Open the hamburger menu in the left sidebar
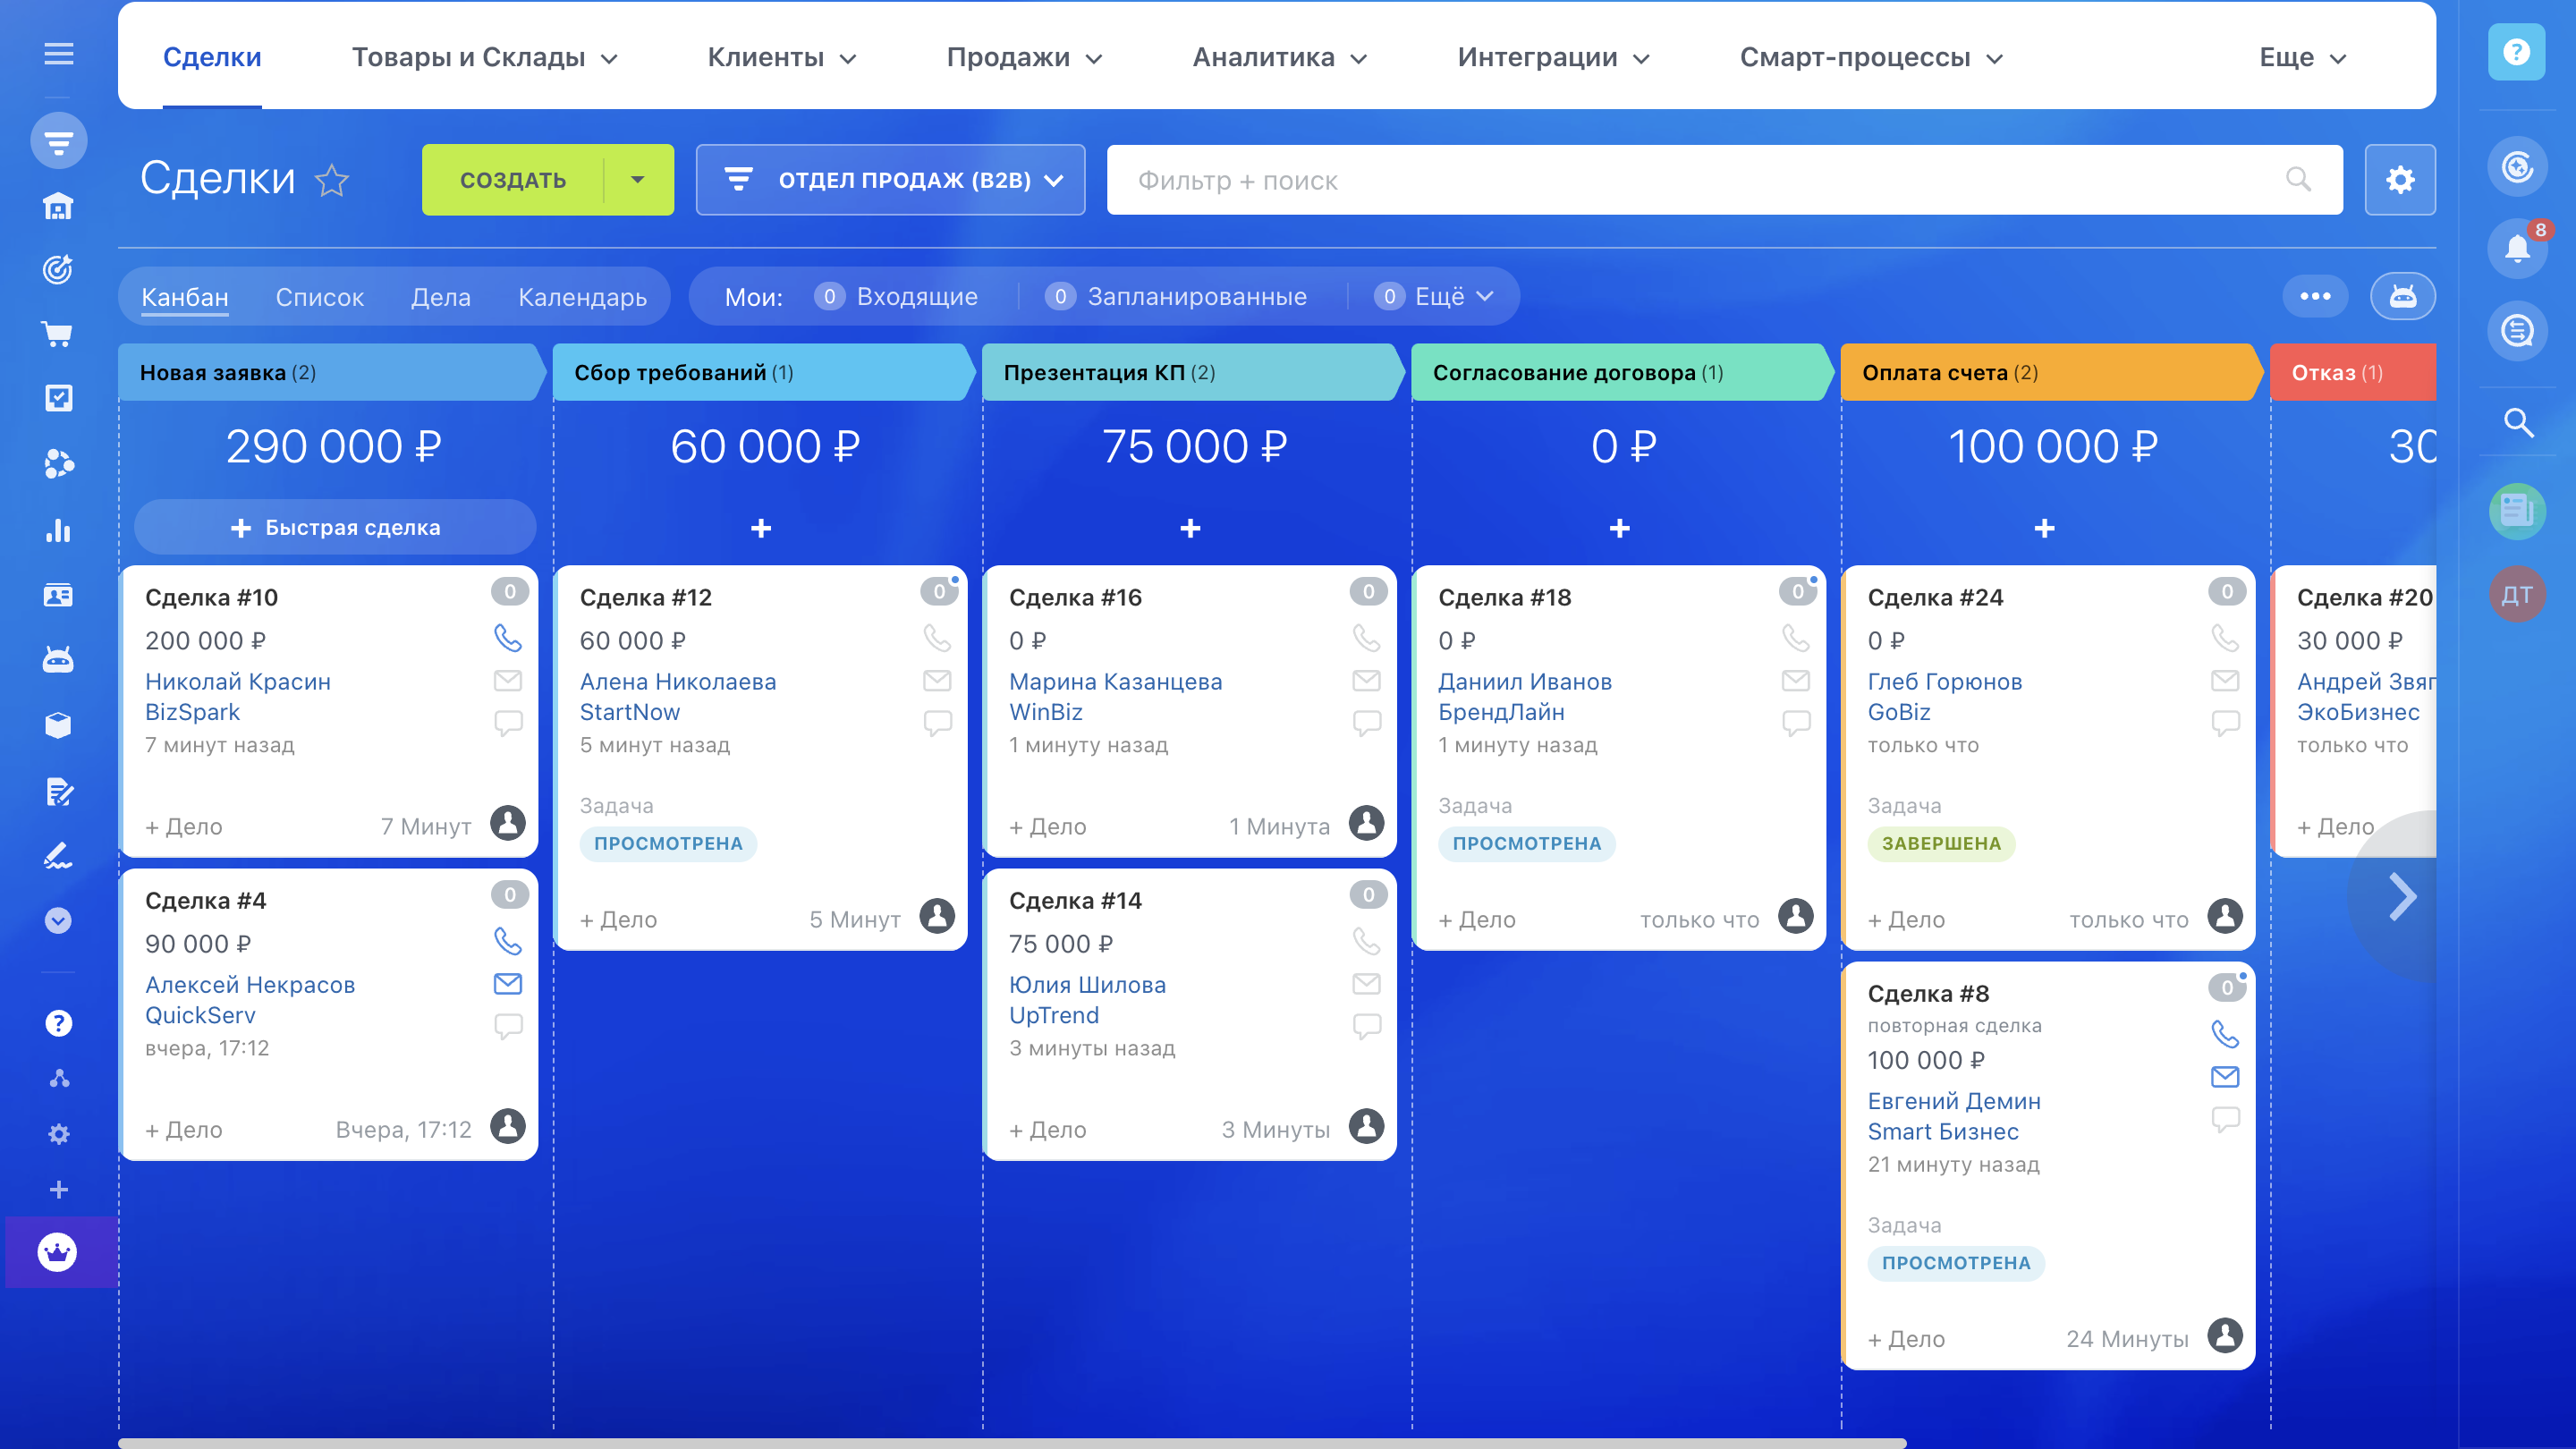 click(59, 54)
